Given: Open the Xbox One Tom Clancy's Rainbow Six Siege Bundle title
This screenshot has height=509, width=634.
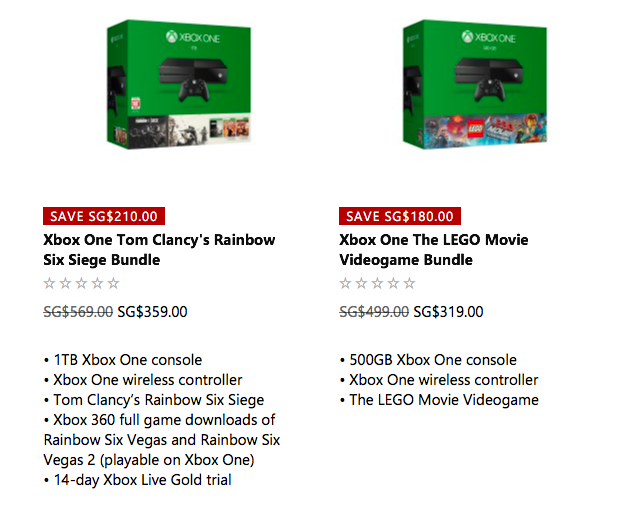Looking at the screenshot, I should [x=159, y=250].
